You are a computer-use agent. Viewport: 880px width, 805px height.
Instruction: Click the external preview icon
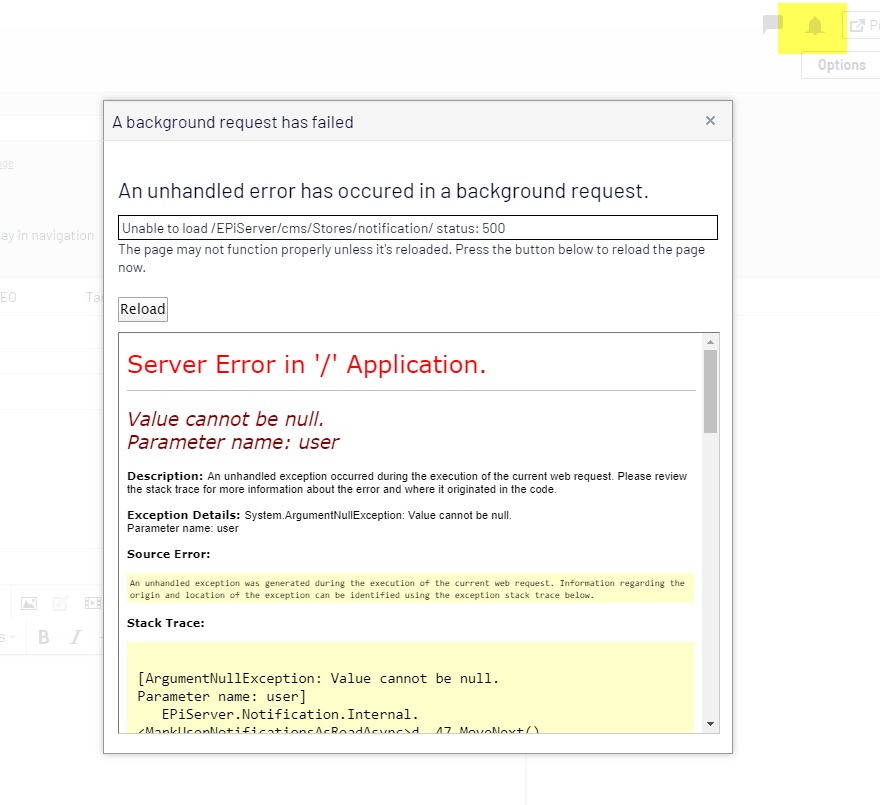(857, 26)
